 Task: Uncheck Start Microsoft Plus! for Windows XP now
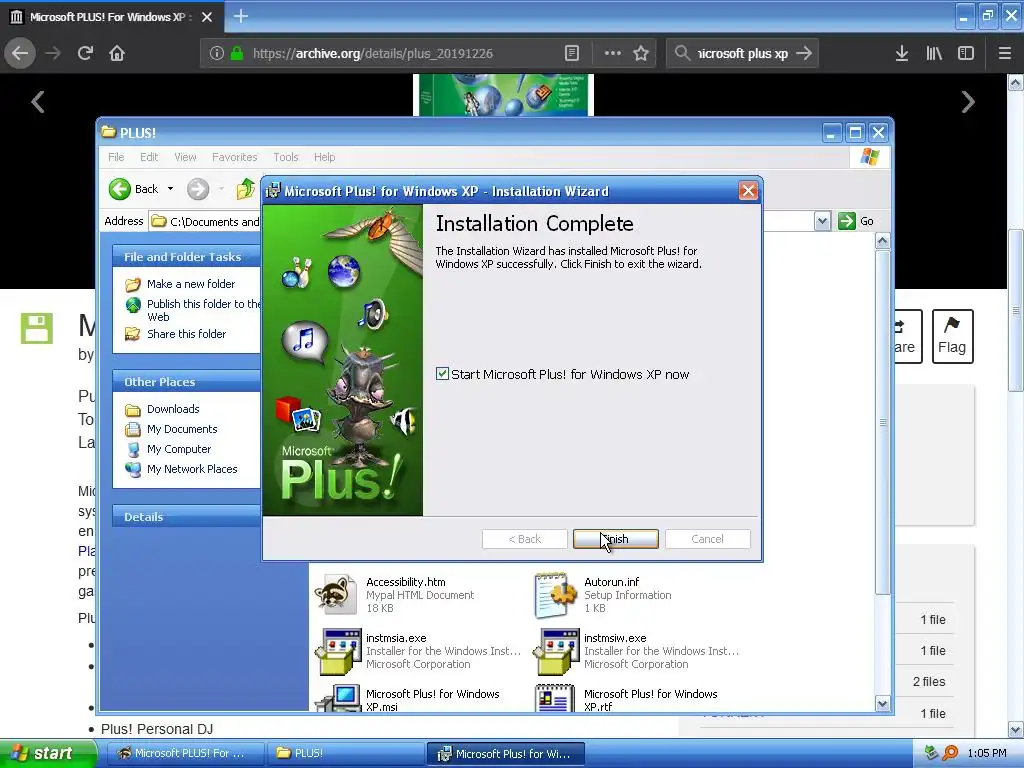point(442,374)
